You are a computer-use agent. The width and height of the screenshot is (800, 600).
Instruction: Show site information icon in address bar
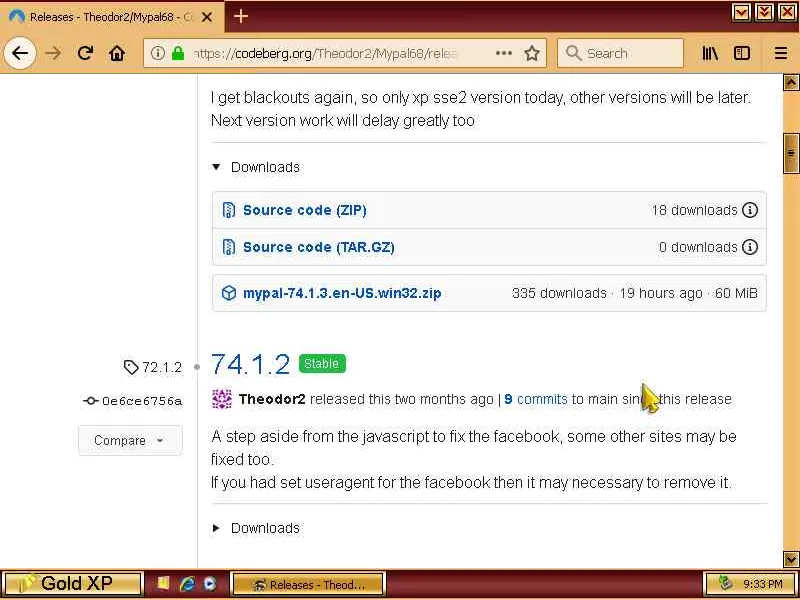pyautogui.click(x=158, y=53)
